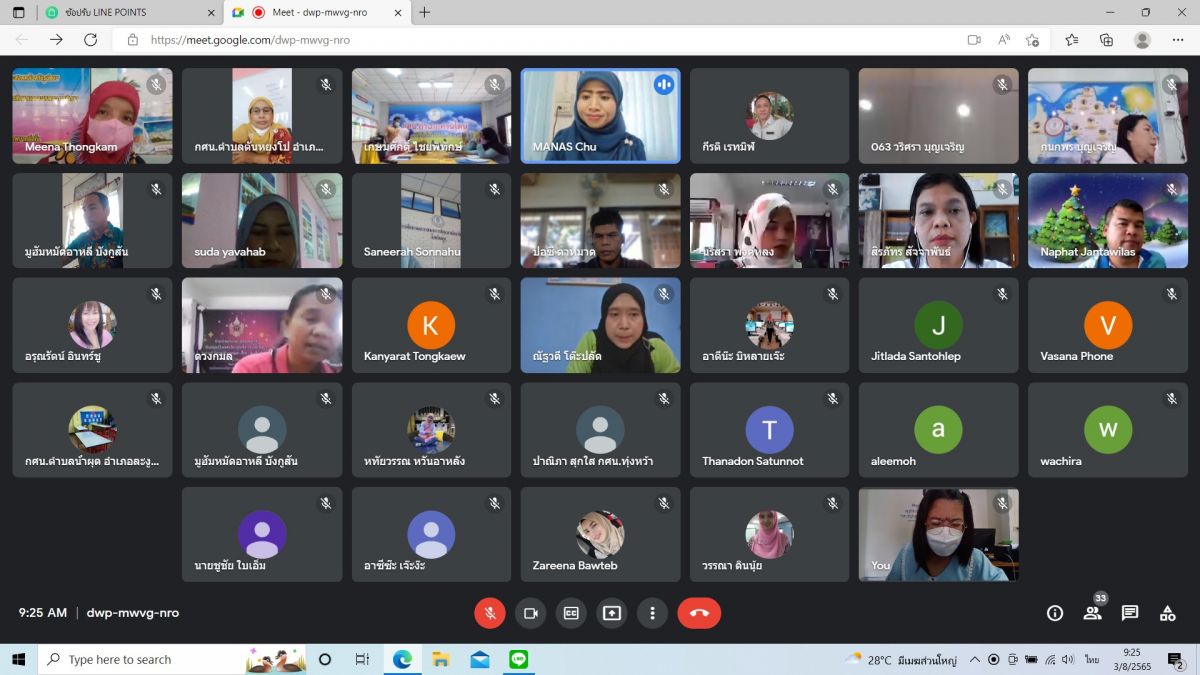Open the meeting details info icon
1200x675 pixels.
click(1054, 613)
